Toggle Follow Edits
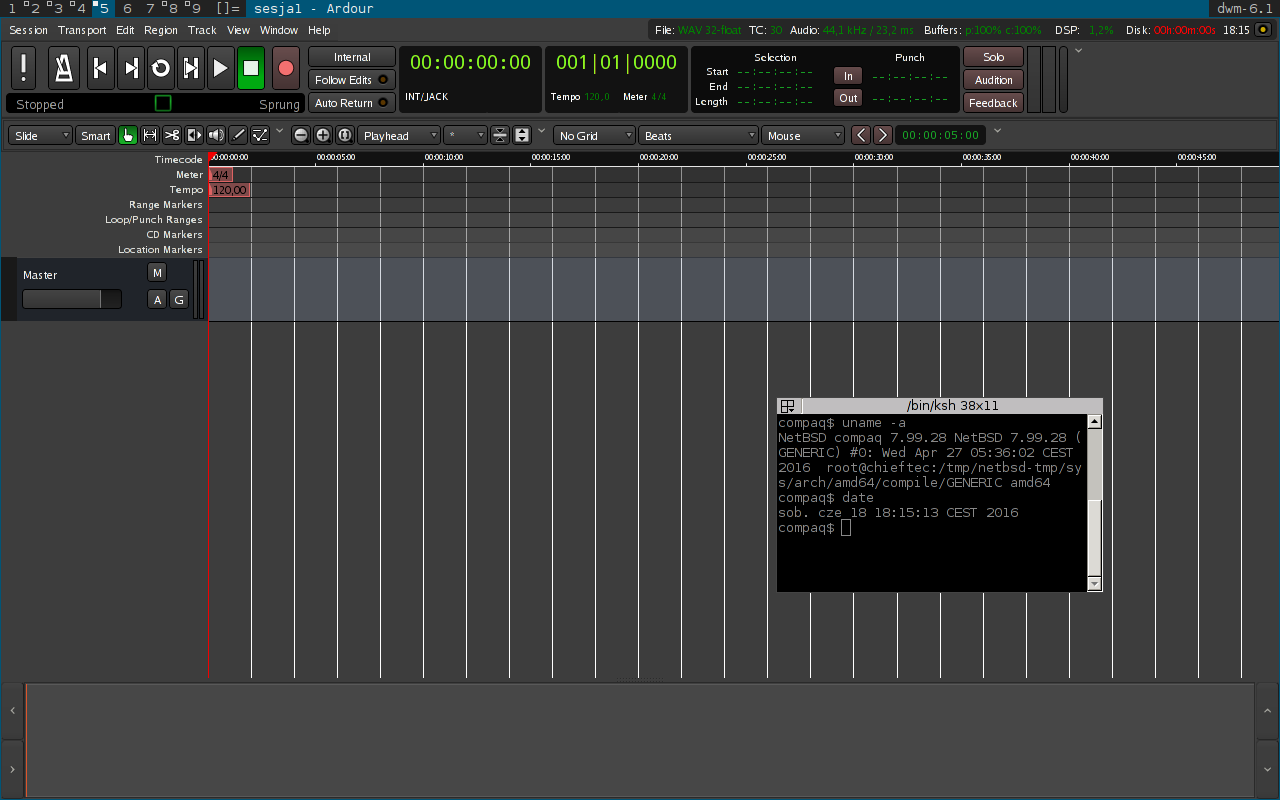The height and width of the screenshot is (800, 1280). pos(351,80)
